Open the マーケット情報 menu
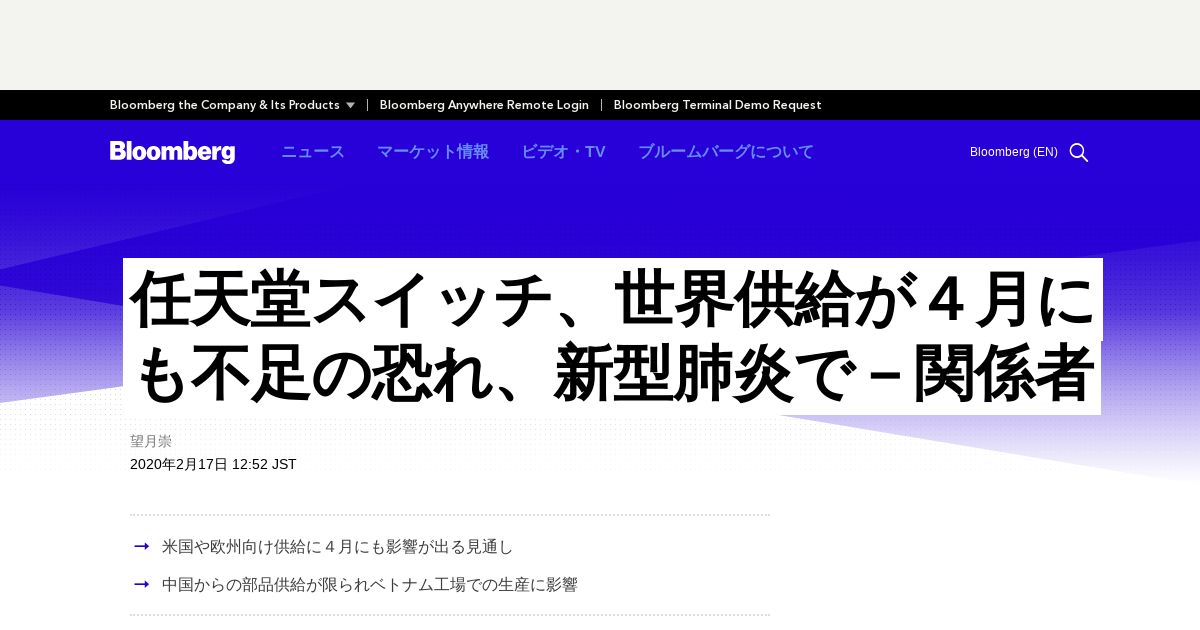 pyautogui.click(x=433, y=152)
